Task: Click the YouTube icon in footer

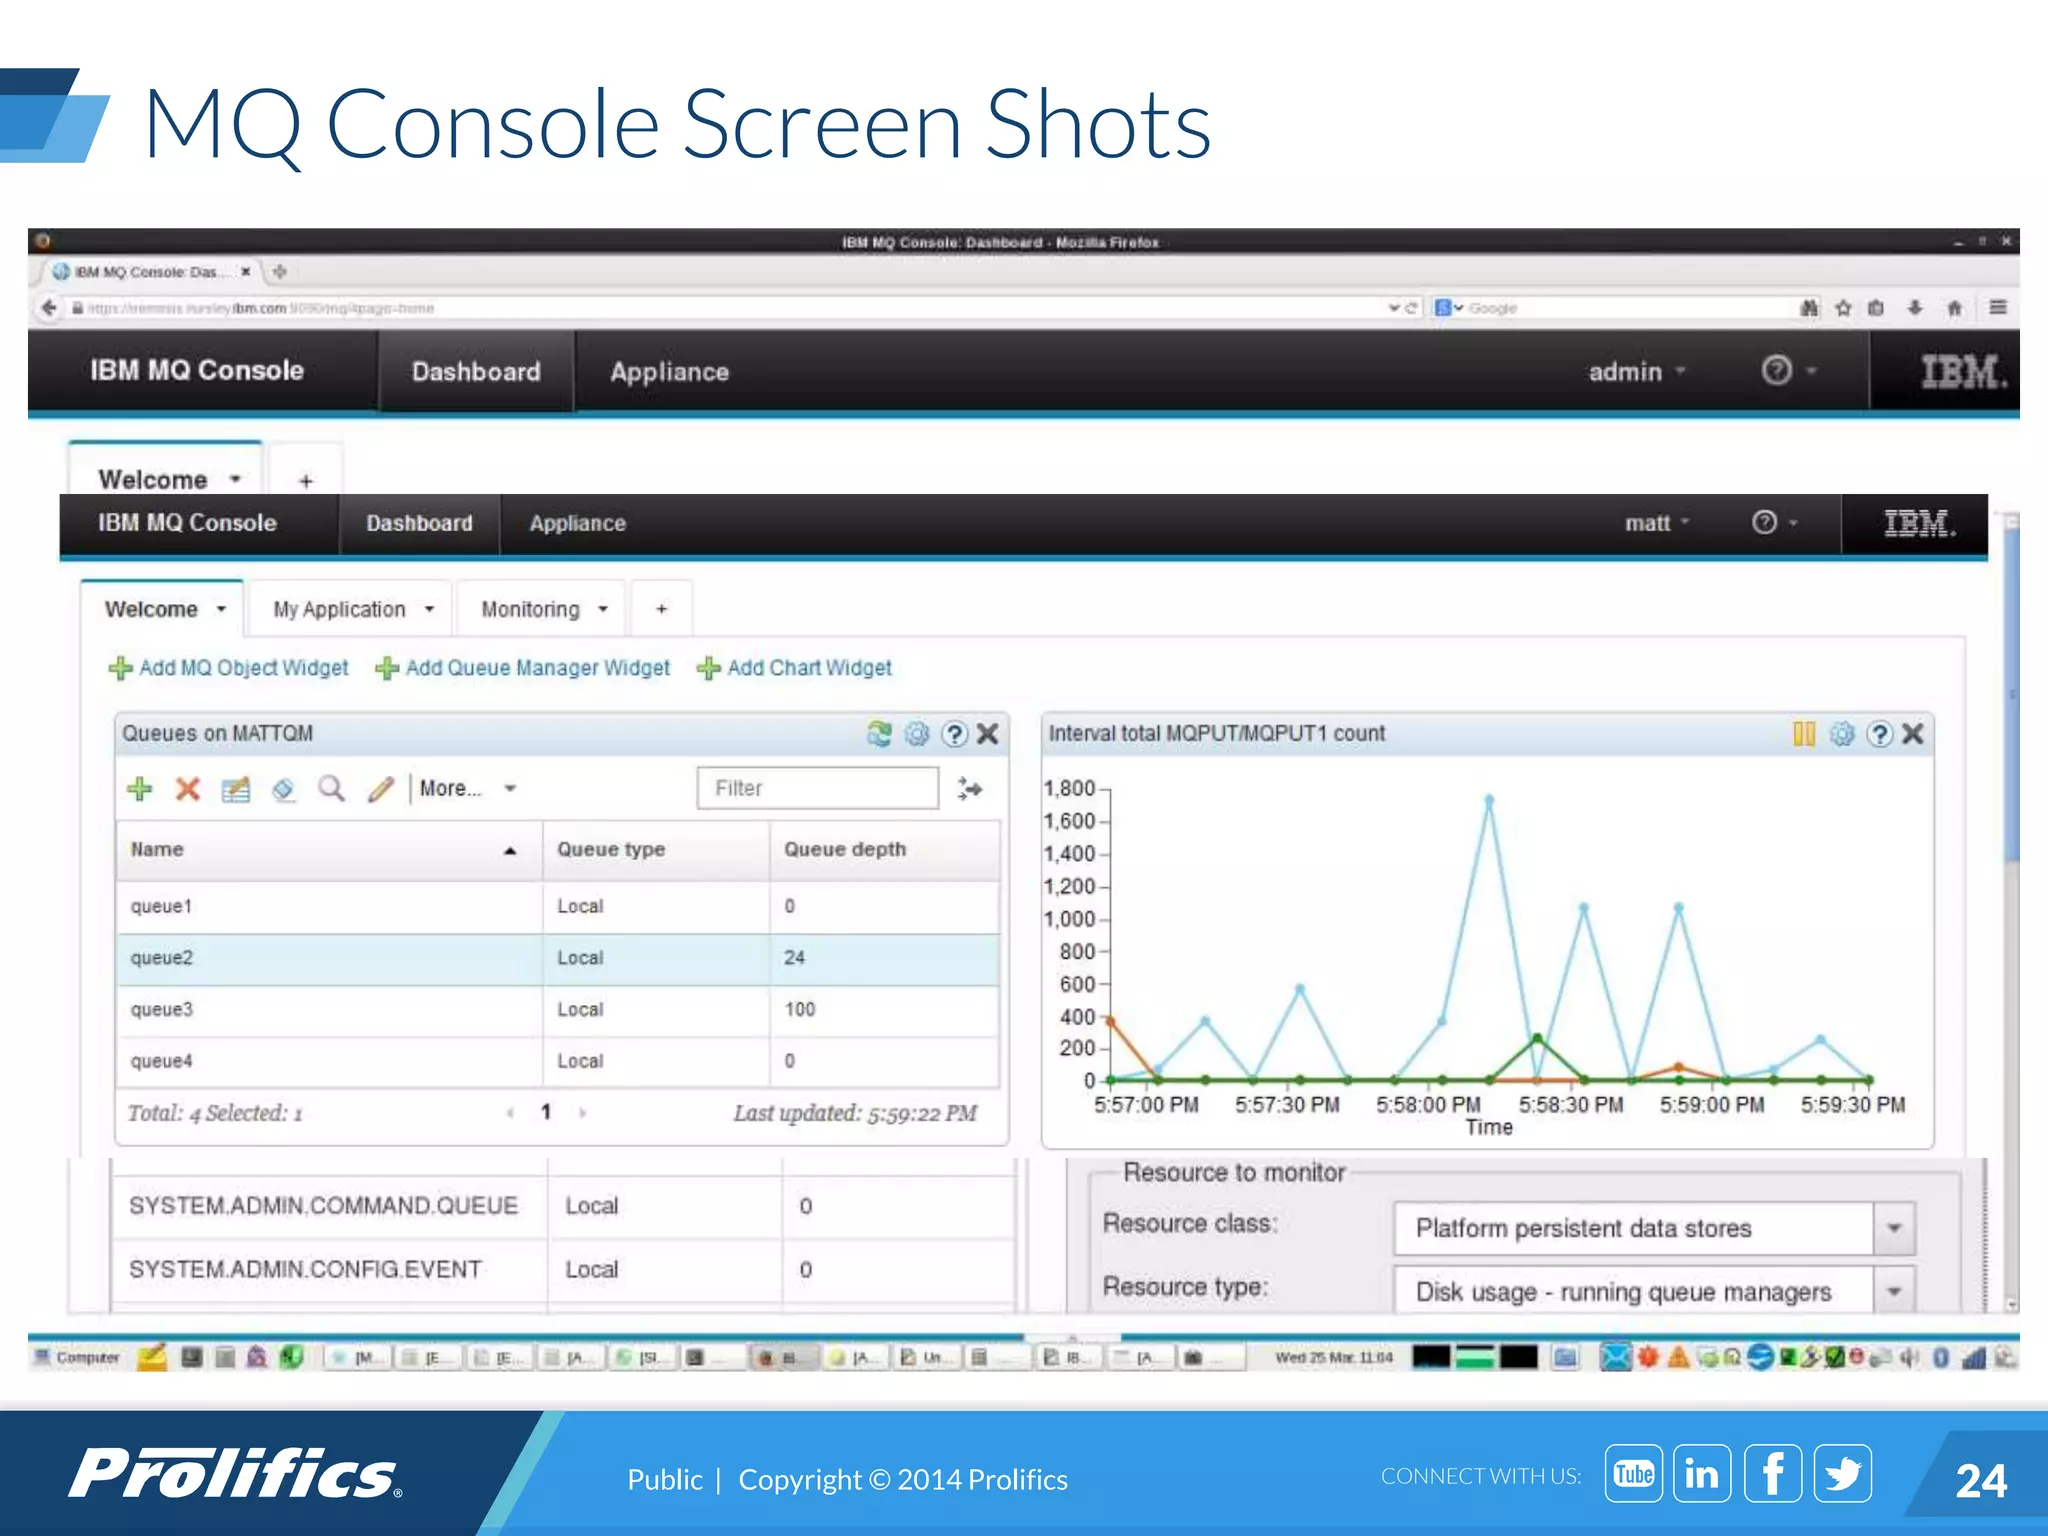Action: coord(1634,1473)
